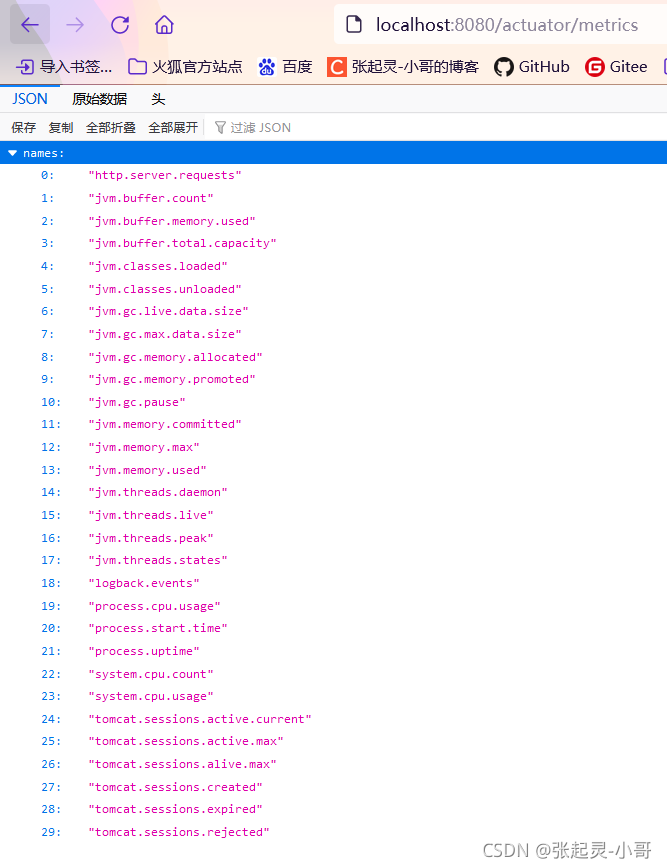Click the value "system.cpu.count"

click(151, 674)
